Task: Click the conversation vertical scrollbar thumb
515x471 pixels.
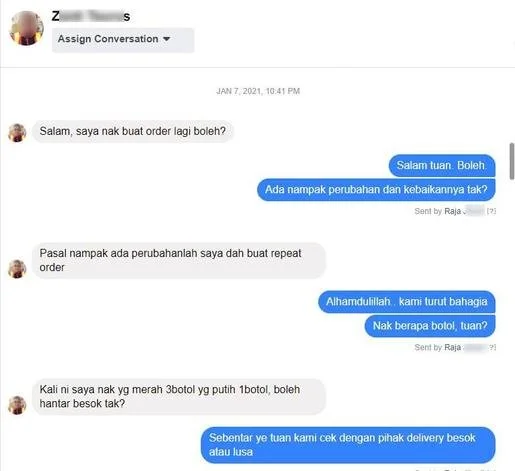Action: [512, 162]
